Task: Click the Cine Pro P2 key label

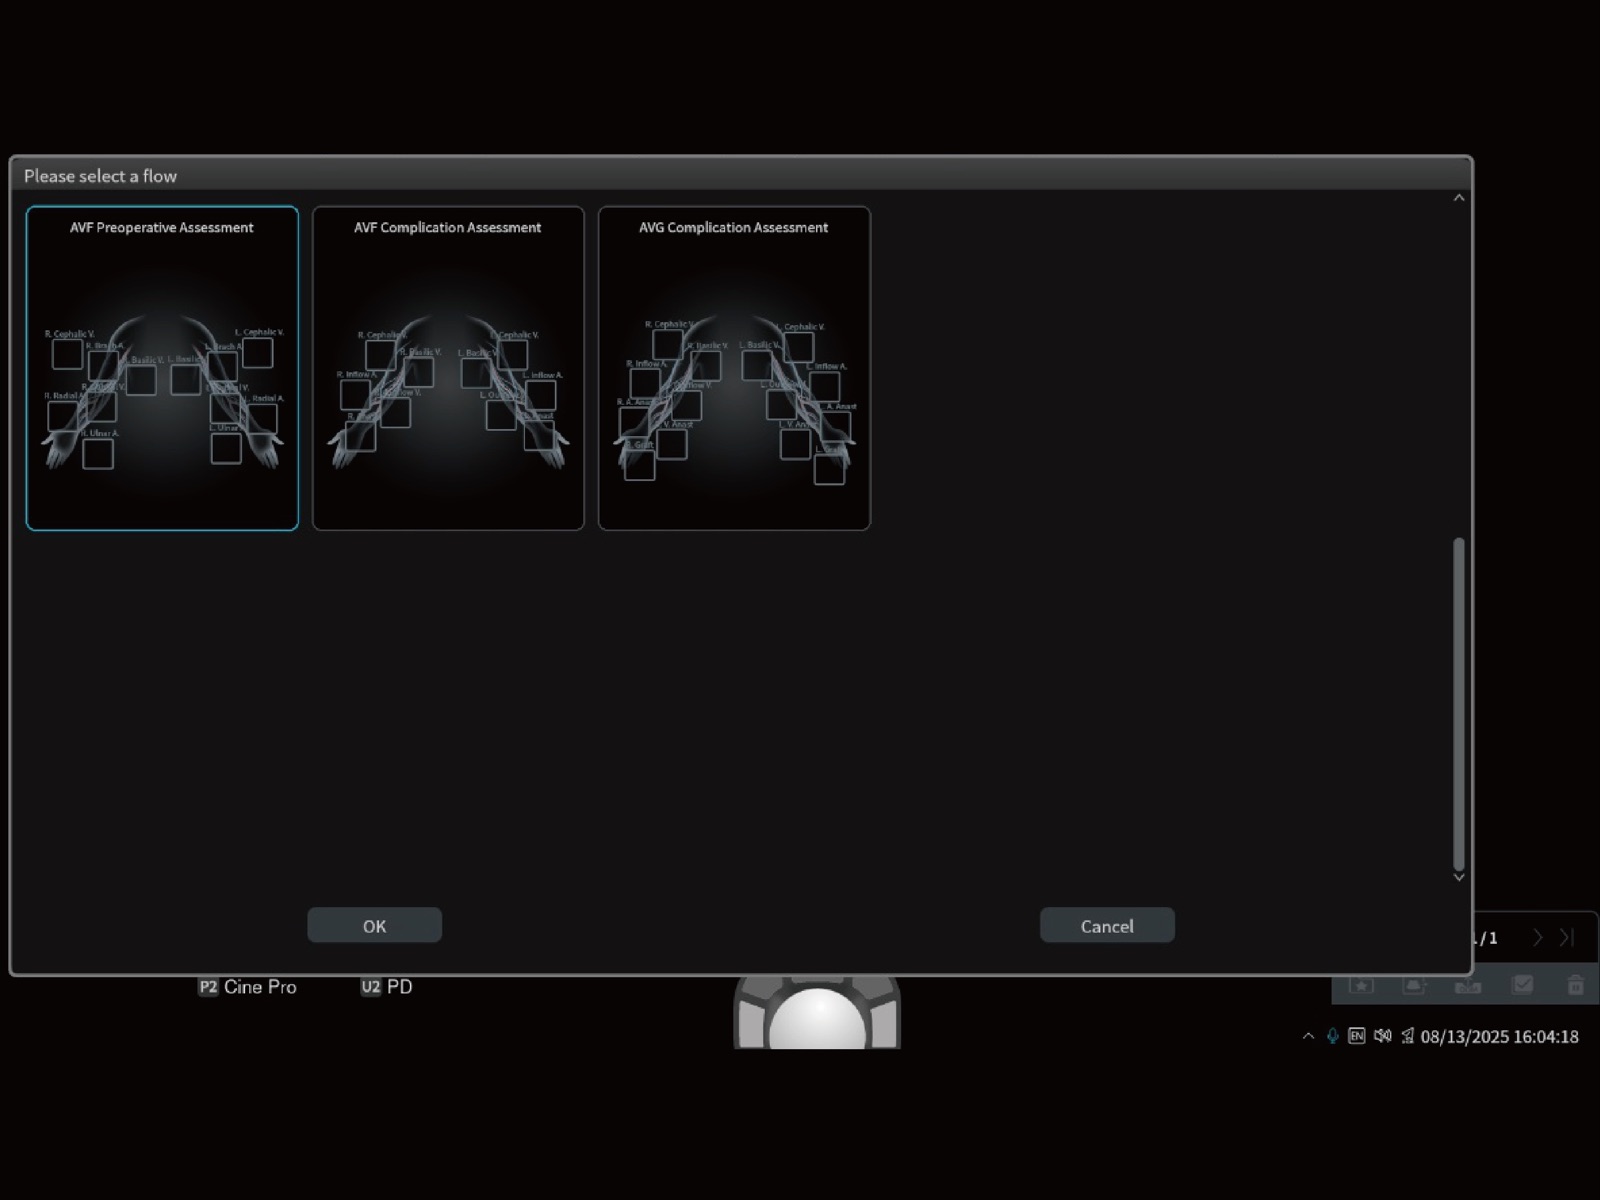Action: (248, 987)
